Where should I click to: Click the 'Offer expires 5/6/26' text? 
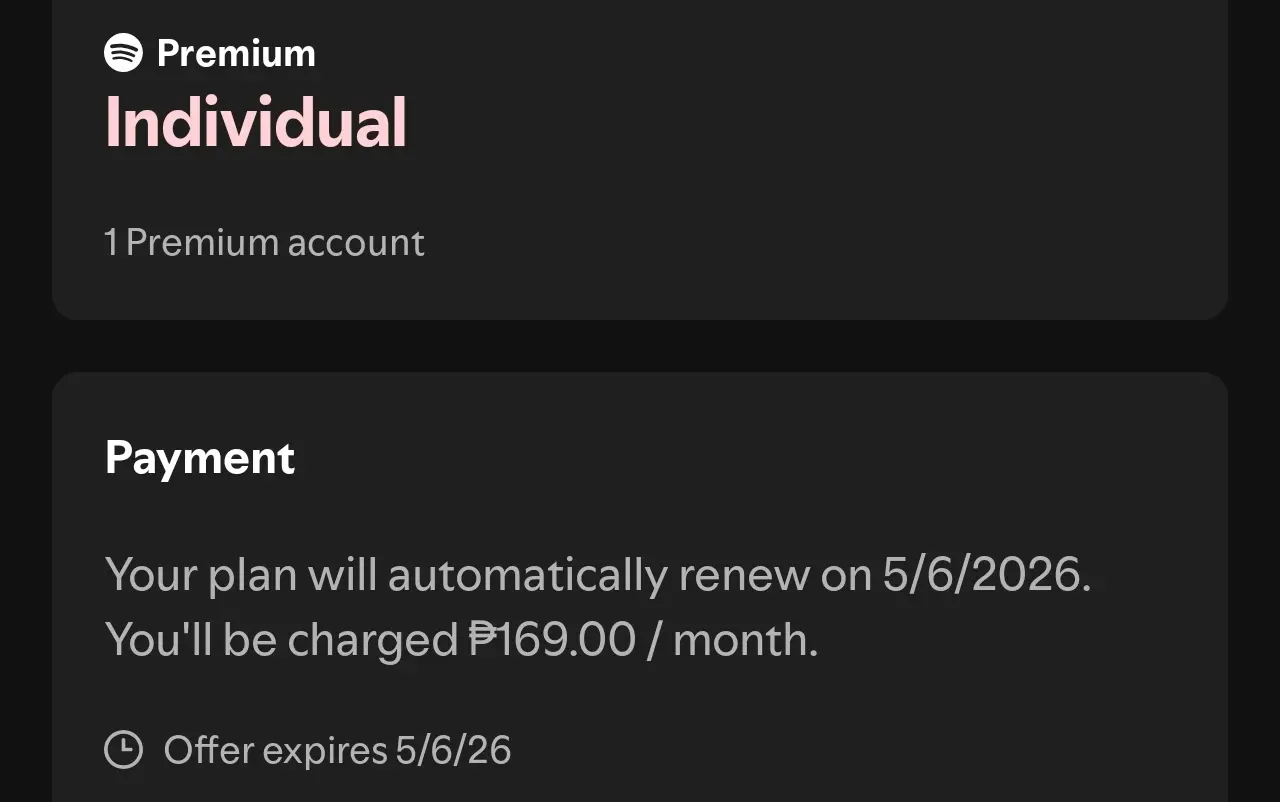coord(337,750)
